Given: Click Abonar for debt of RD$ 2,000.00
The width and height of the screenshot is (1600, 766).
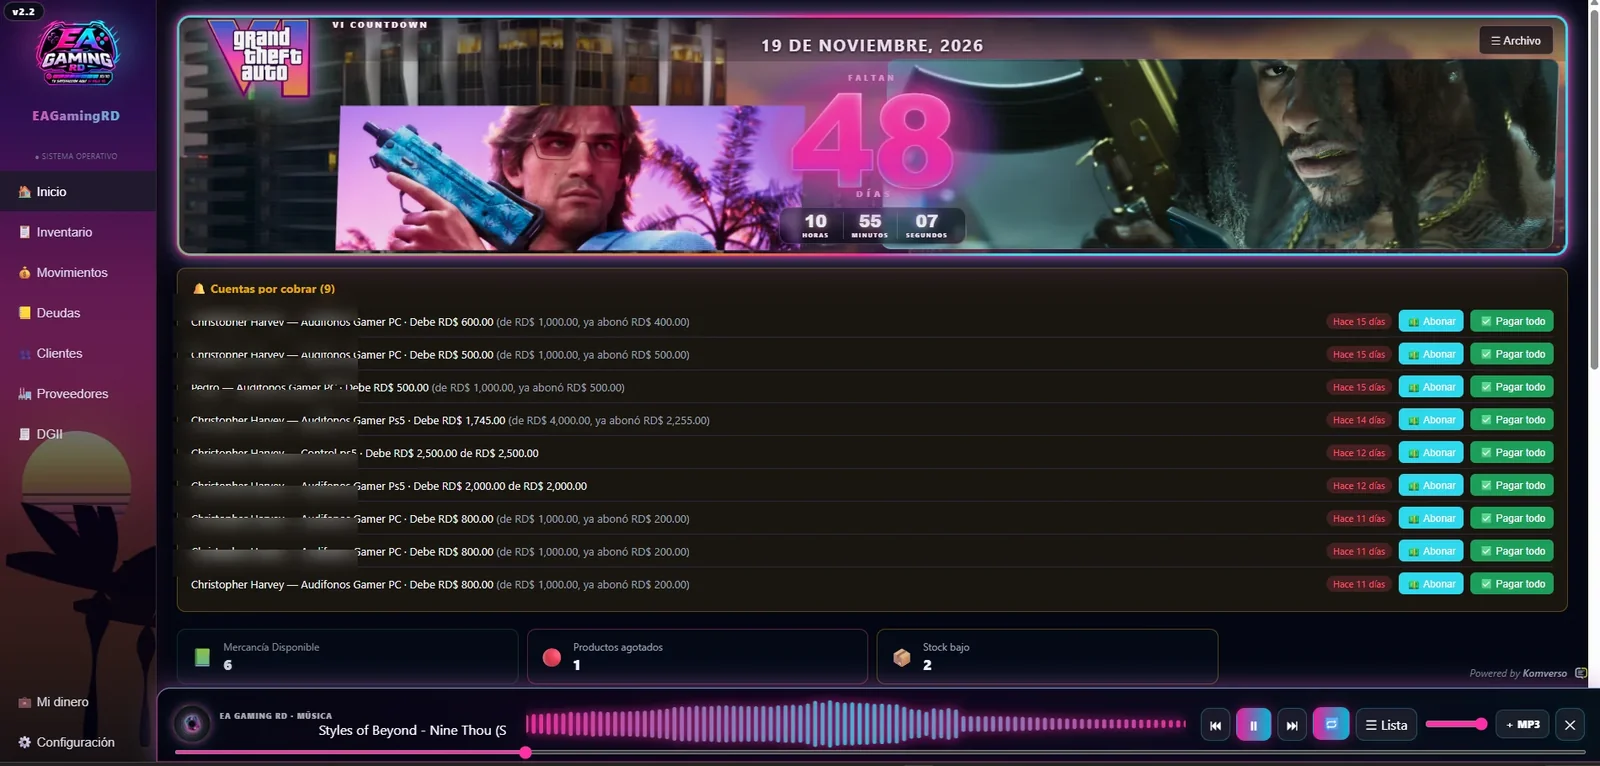Looking at the screenshot, I should pos(1431,485).
